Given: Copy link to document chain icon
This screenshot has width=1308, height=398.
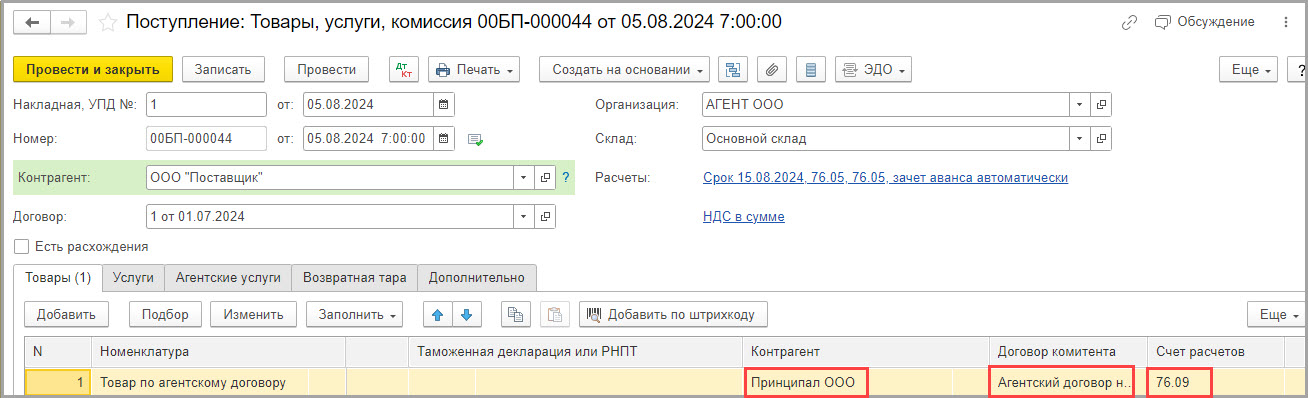Looking at the screenshot, I should [1130, 21].
